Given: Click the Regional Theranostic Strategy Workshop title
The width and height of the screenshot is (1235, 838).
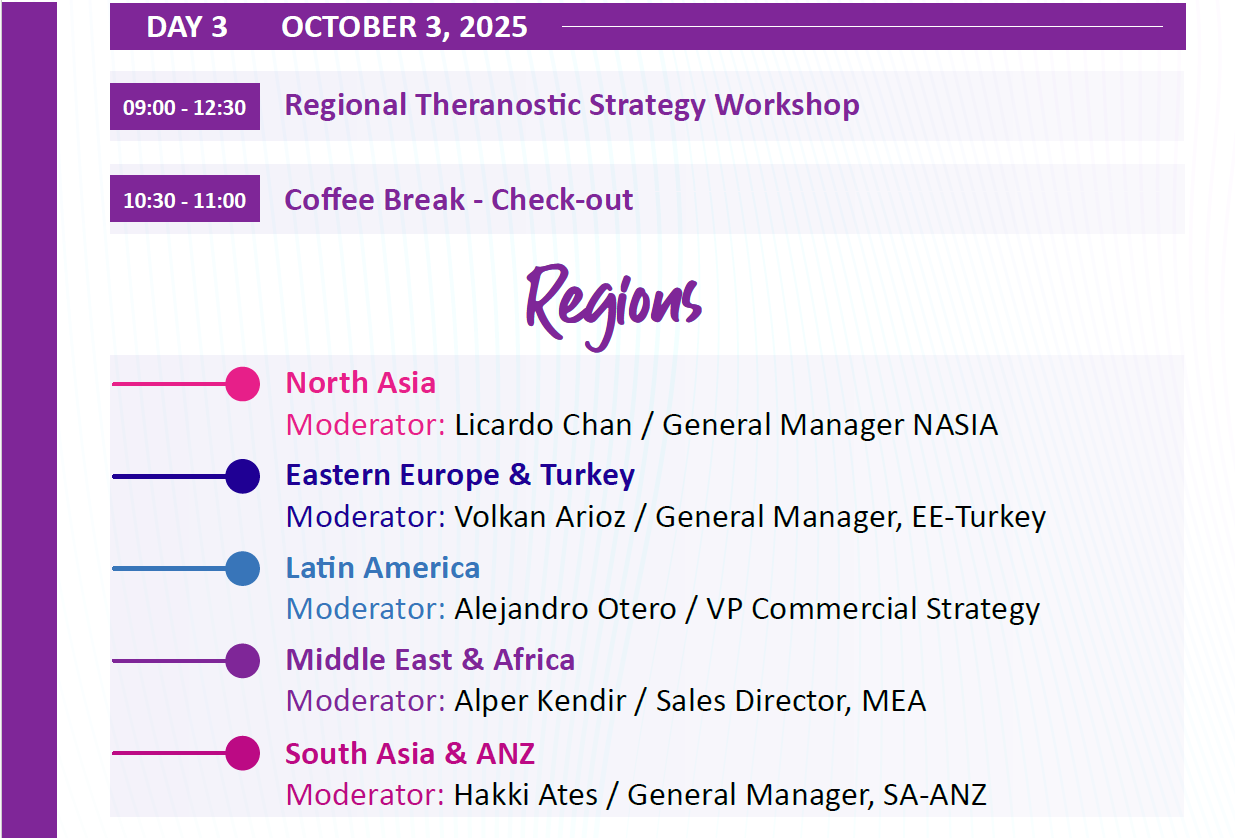Looking at the screenshot, I should [572, 105].
